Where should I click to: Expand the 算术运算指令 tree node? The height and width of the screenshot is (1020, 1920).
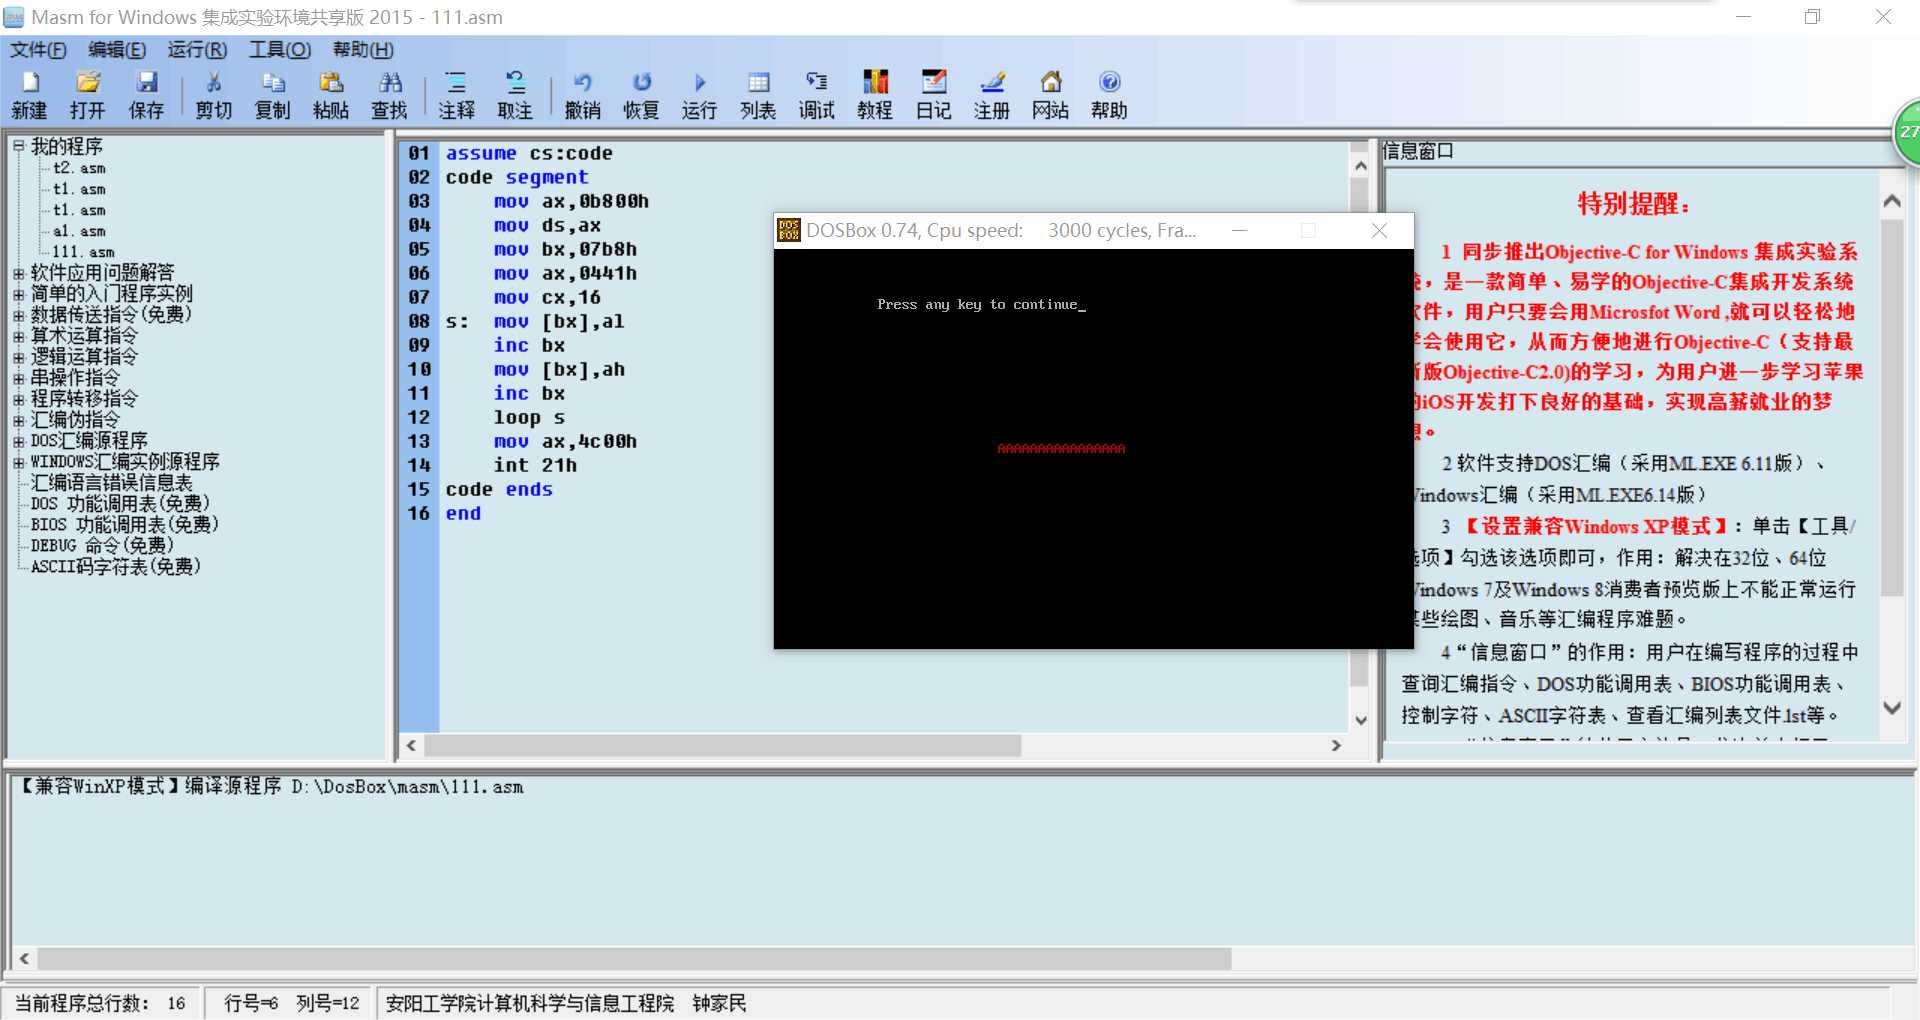(18, 336)
